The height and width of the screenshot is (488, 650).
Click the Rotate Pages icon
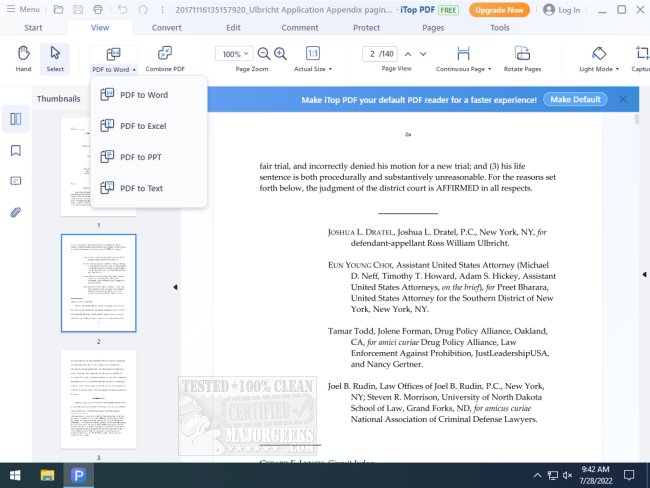(522, 53)
